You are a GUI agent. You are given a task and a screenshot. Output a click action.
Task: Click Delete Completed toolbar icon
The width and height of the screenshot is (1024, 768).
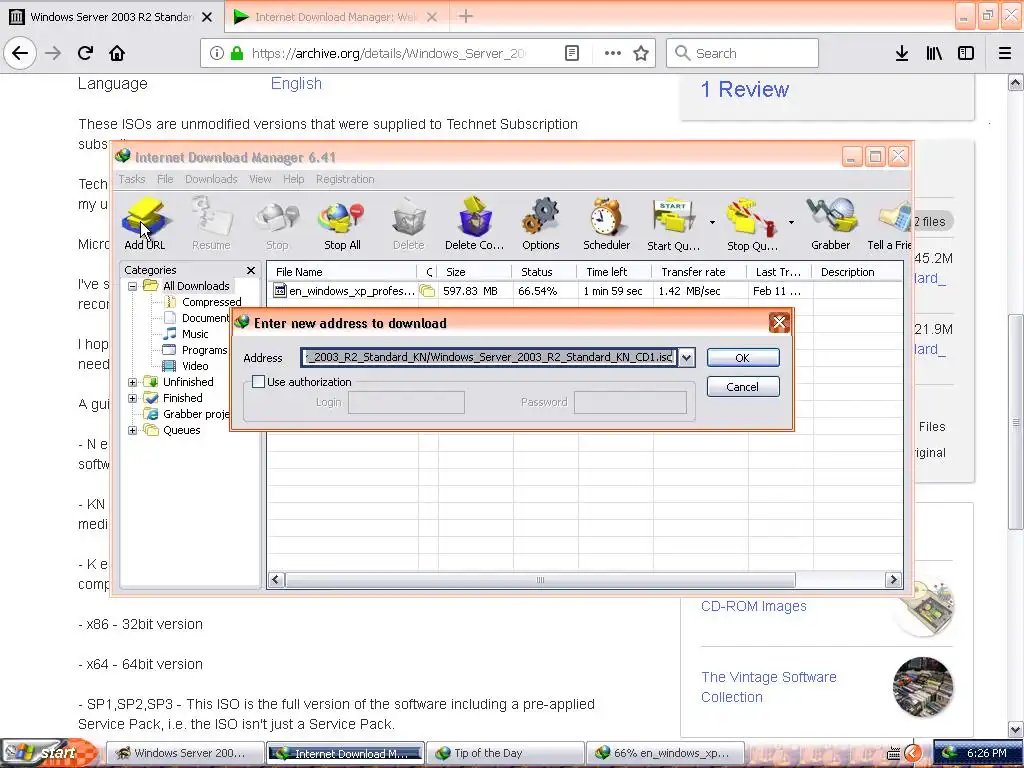[475, 224]
